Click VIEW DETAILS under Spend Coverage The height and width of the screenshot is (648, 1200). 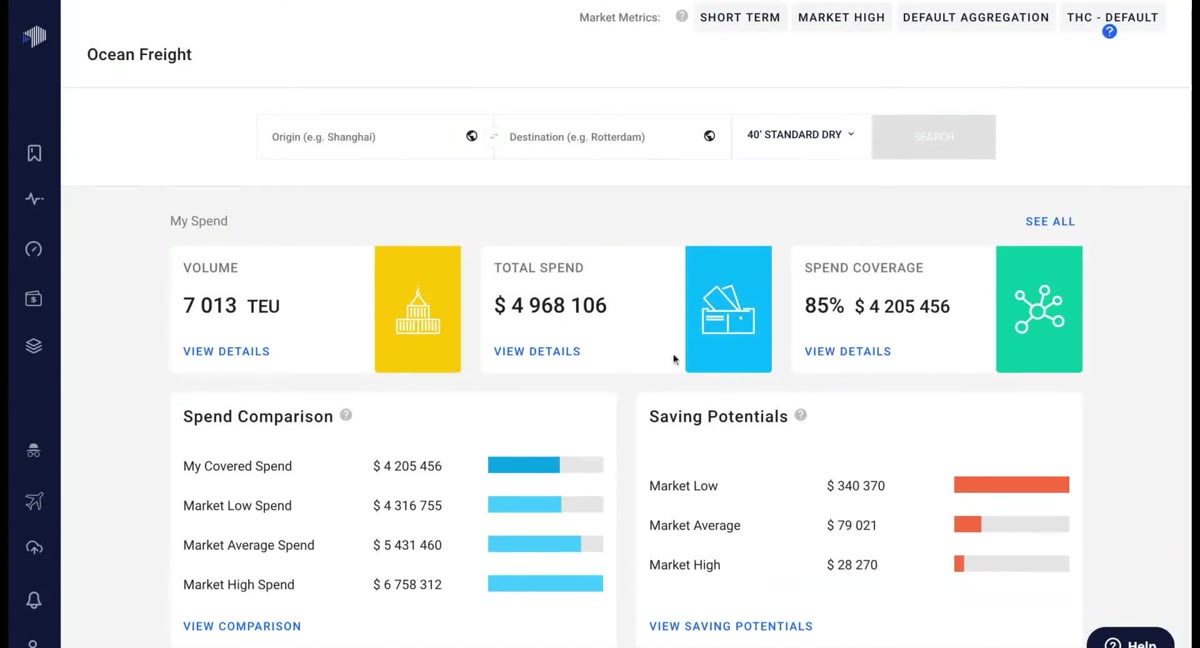pos(848,351)
